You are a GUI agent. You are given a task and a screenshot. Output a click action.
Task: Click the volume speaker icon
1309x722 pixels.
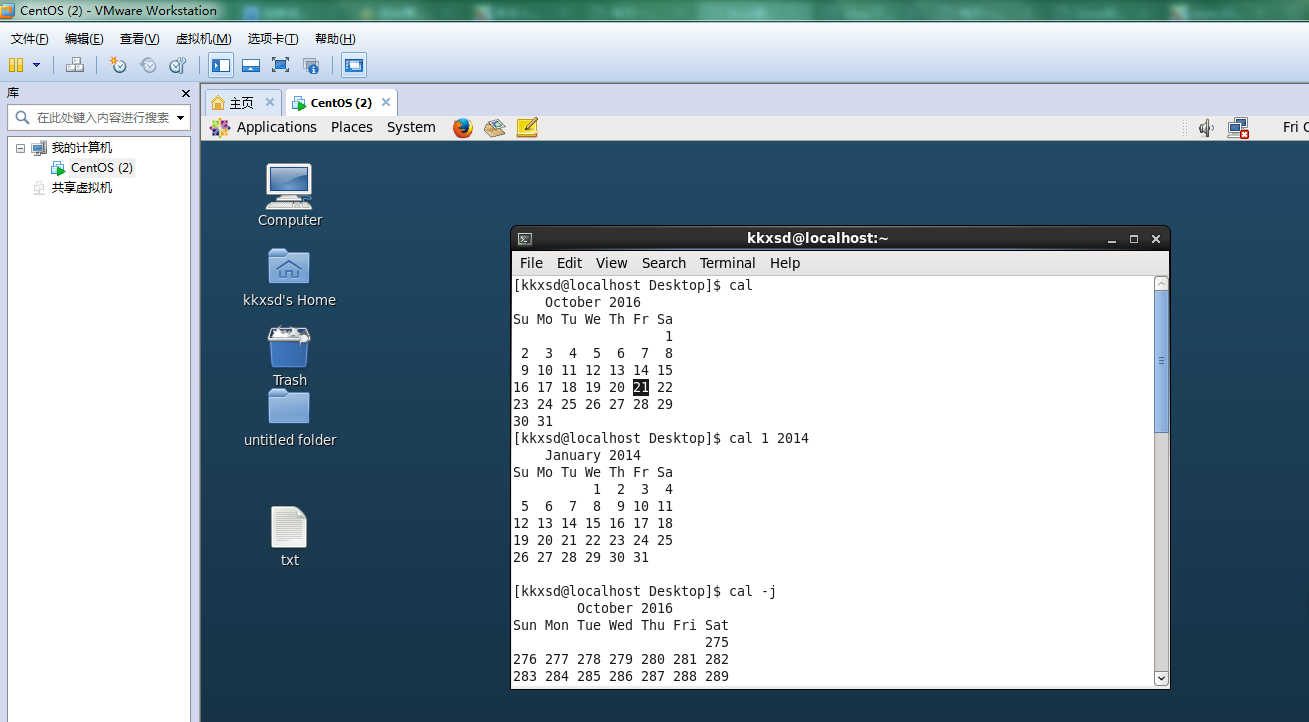click(1207, 127)
